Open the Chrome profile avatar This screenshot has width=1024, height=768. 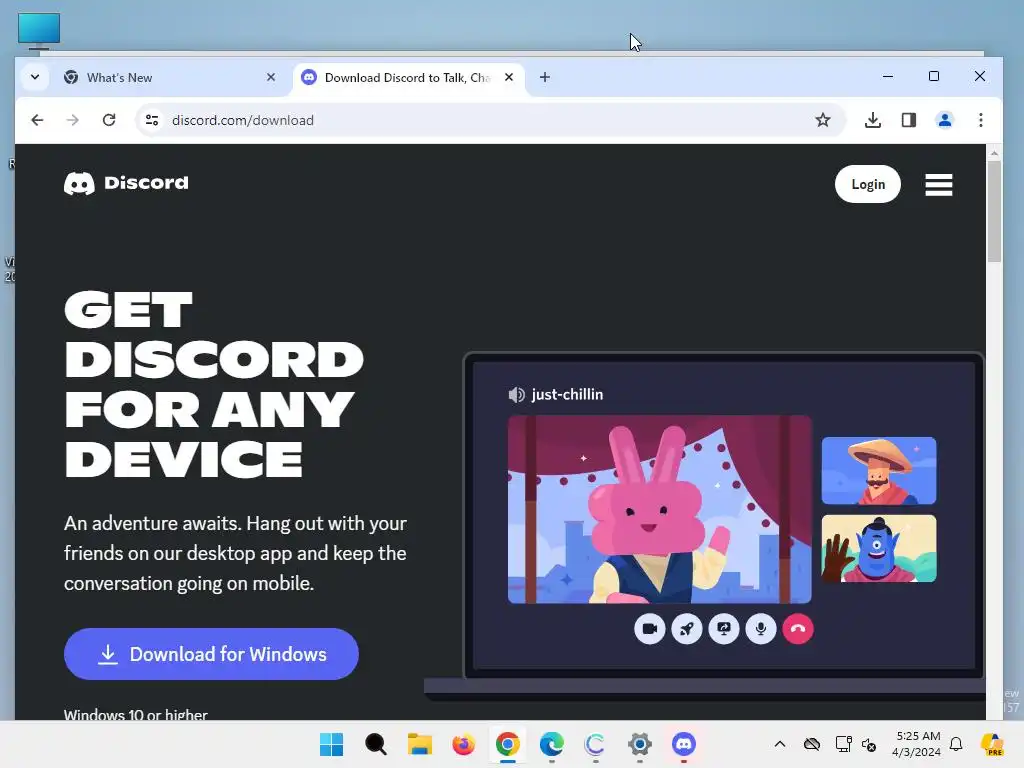pos(944,120)
